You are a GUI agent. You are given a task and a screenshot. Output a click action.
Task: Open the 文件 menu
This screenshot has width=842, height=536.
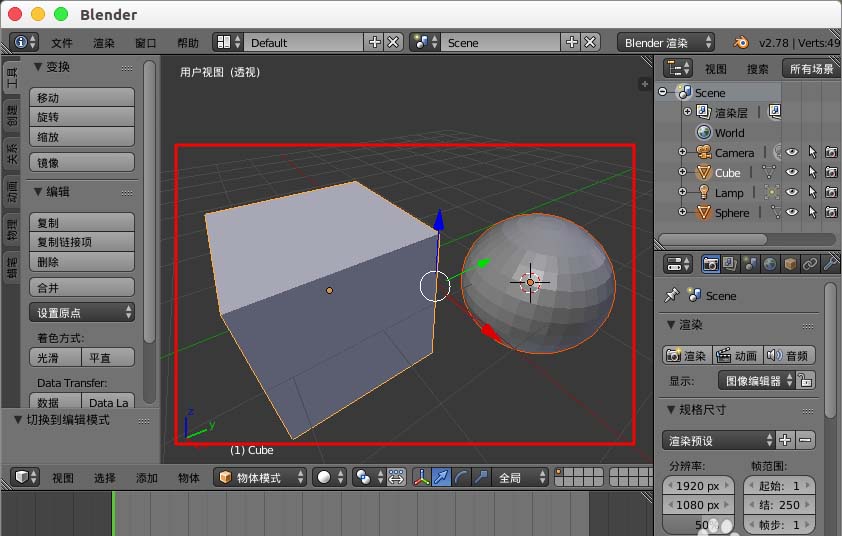62,43
